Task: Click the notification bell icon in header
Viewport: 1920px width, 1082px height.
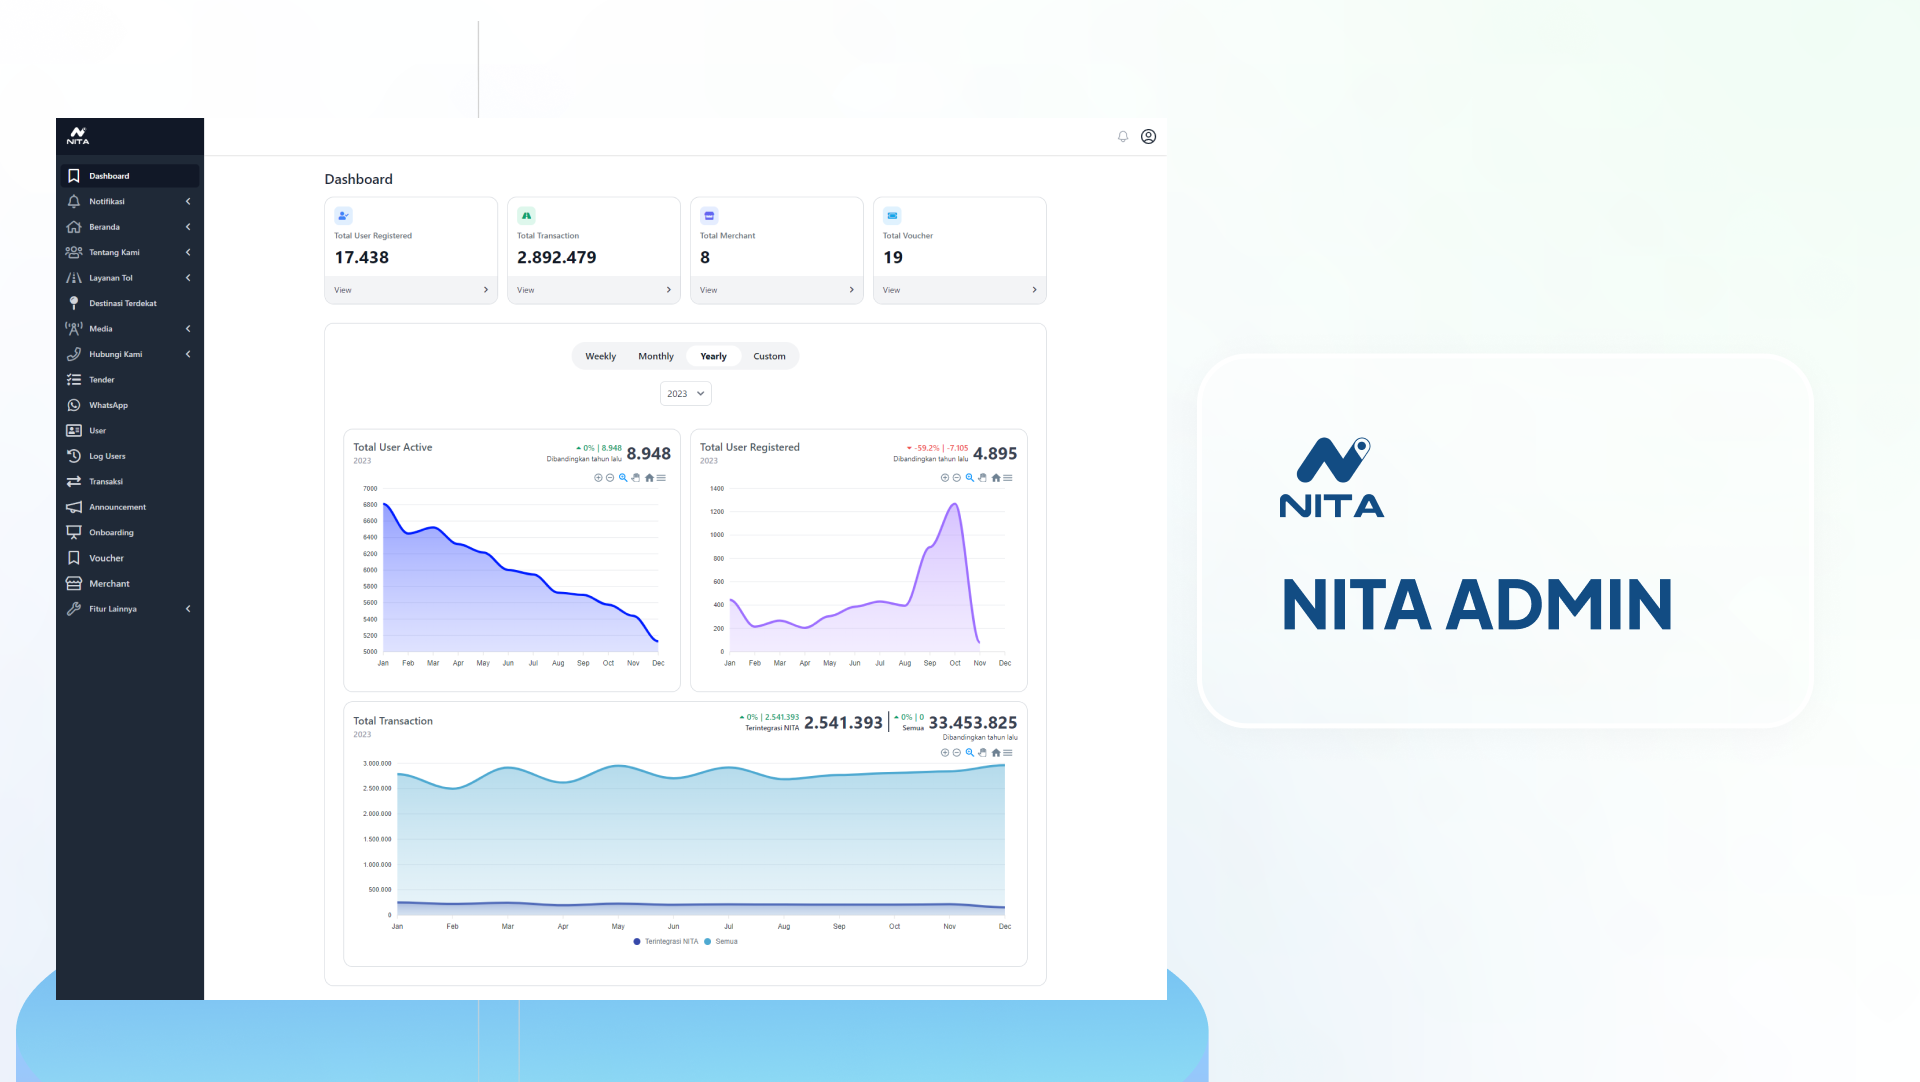Action: point(1123,137)
